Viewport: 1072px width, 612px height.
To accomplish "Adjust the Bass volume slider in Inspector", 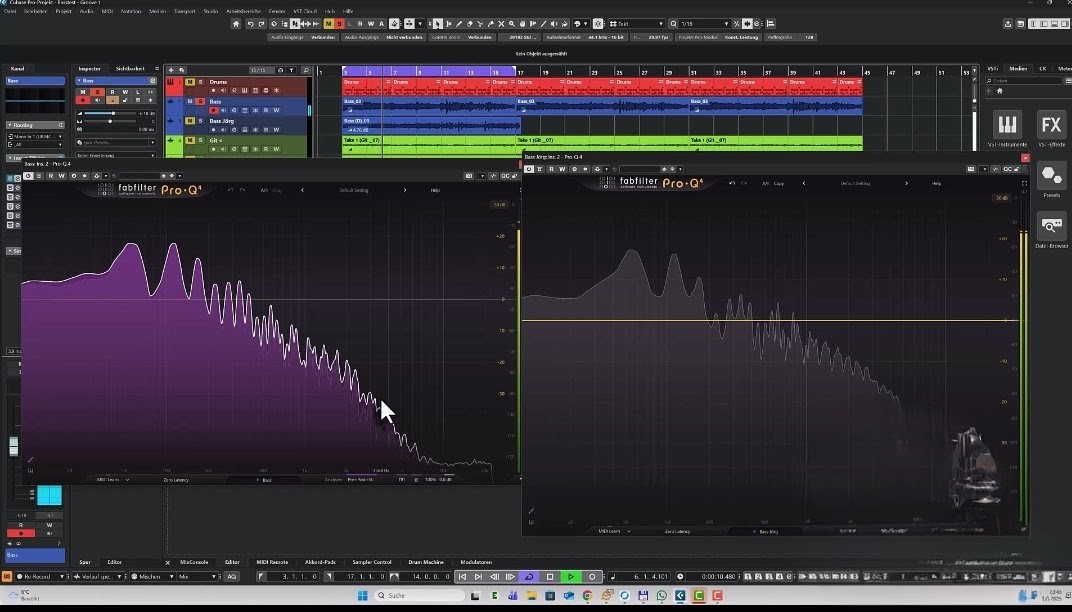I will click(x=112, y=113).
